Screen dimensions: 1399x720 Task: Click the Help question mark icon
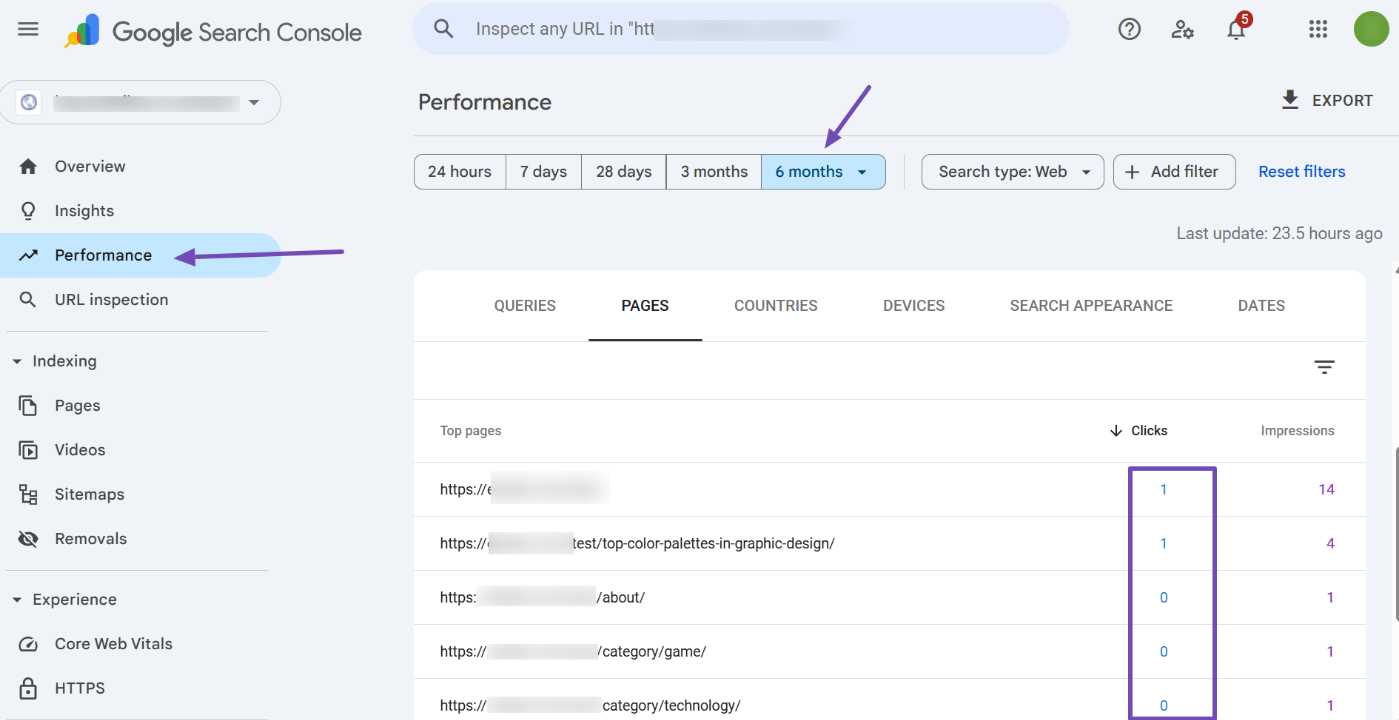pyautogui.click(x=1129, y=29)
